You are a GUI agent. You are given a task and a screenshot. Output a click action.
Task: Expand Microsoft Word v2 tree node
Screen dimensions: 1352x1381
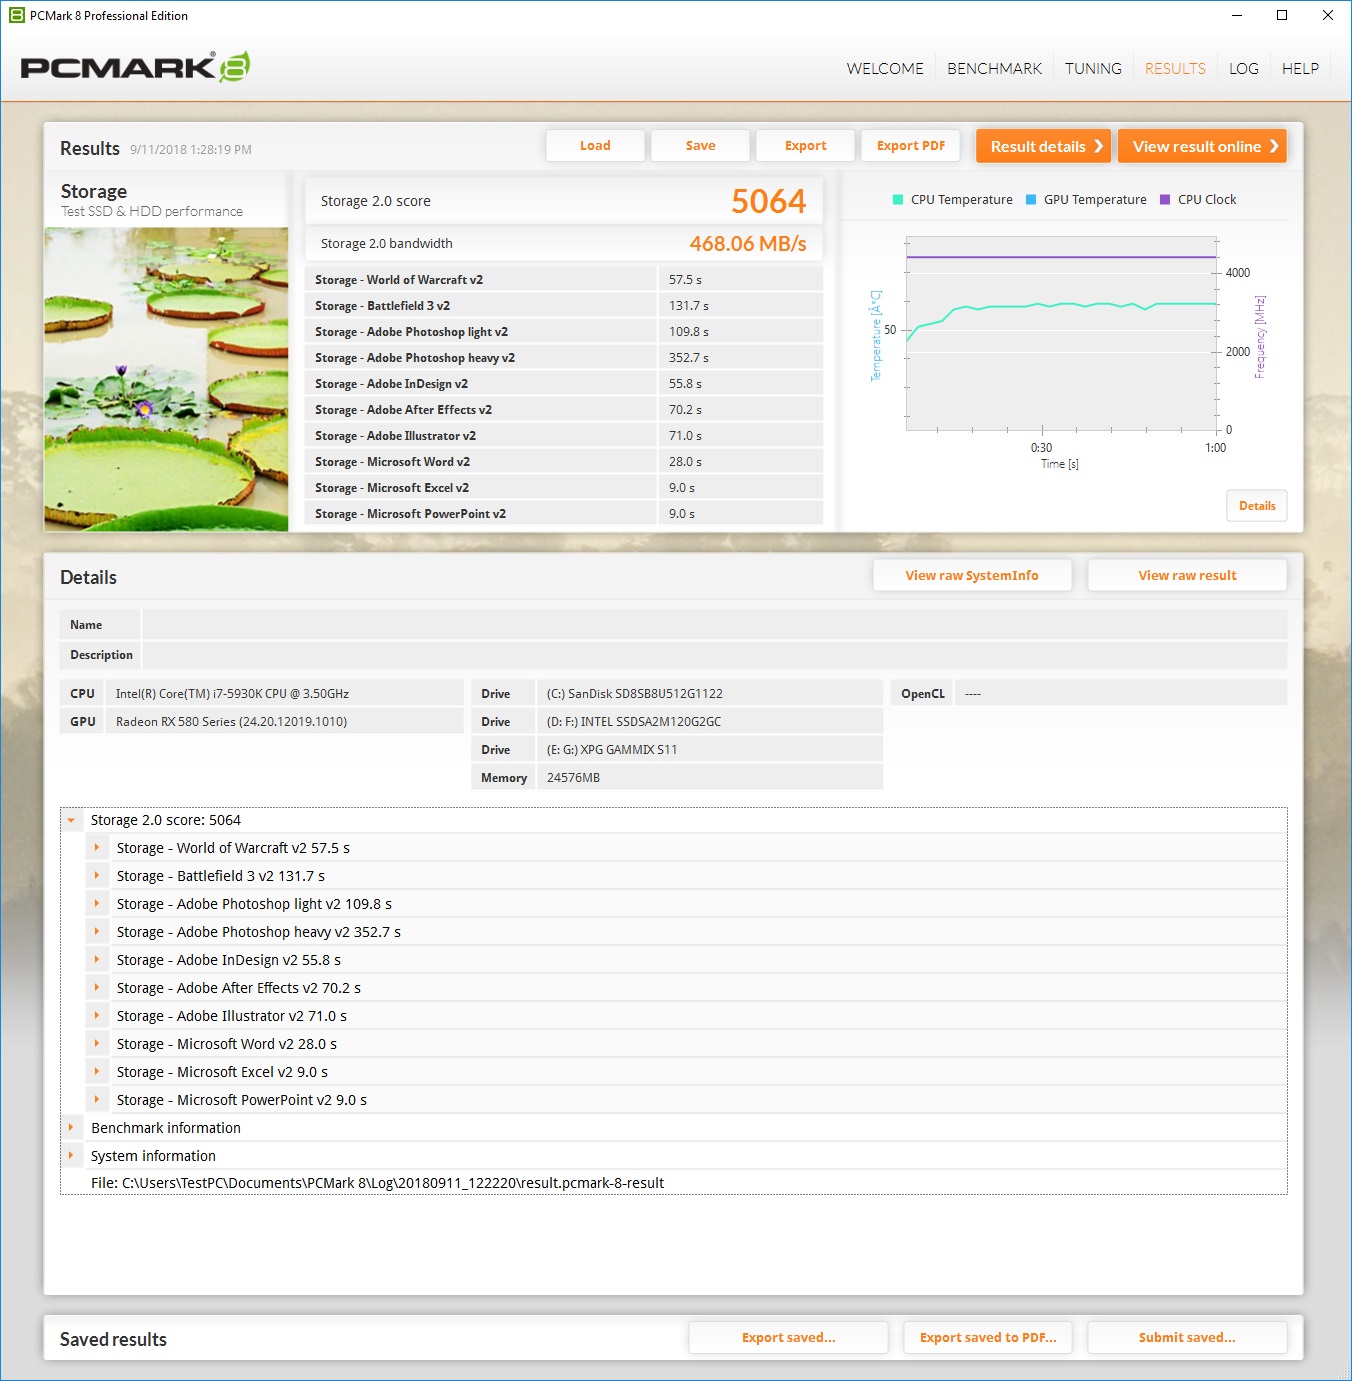click(x=97, y=1044)
